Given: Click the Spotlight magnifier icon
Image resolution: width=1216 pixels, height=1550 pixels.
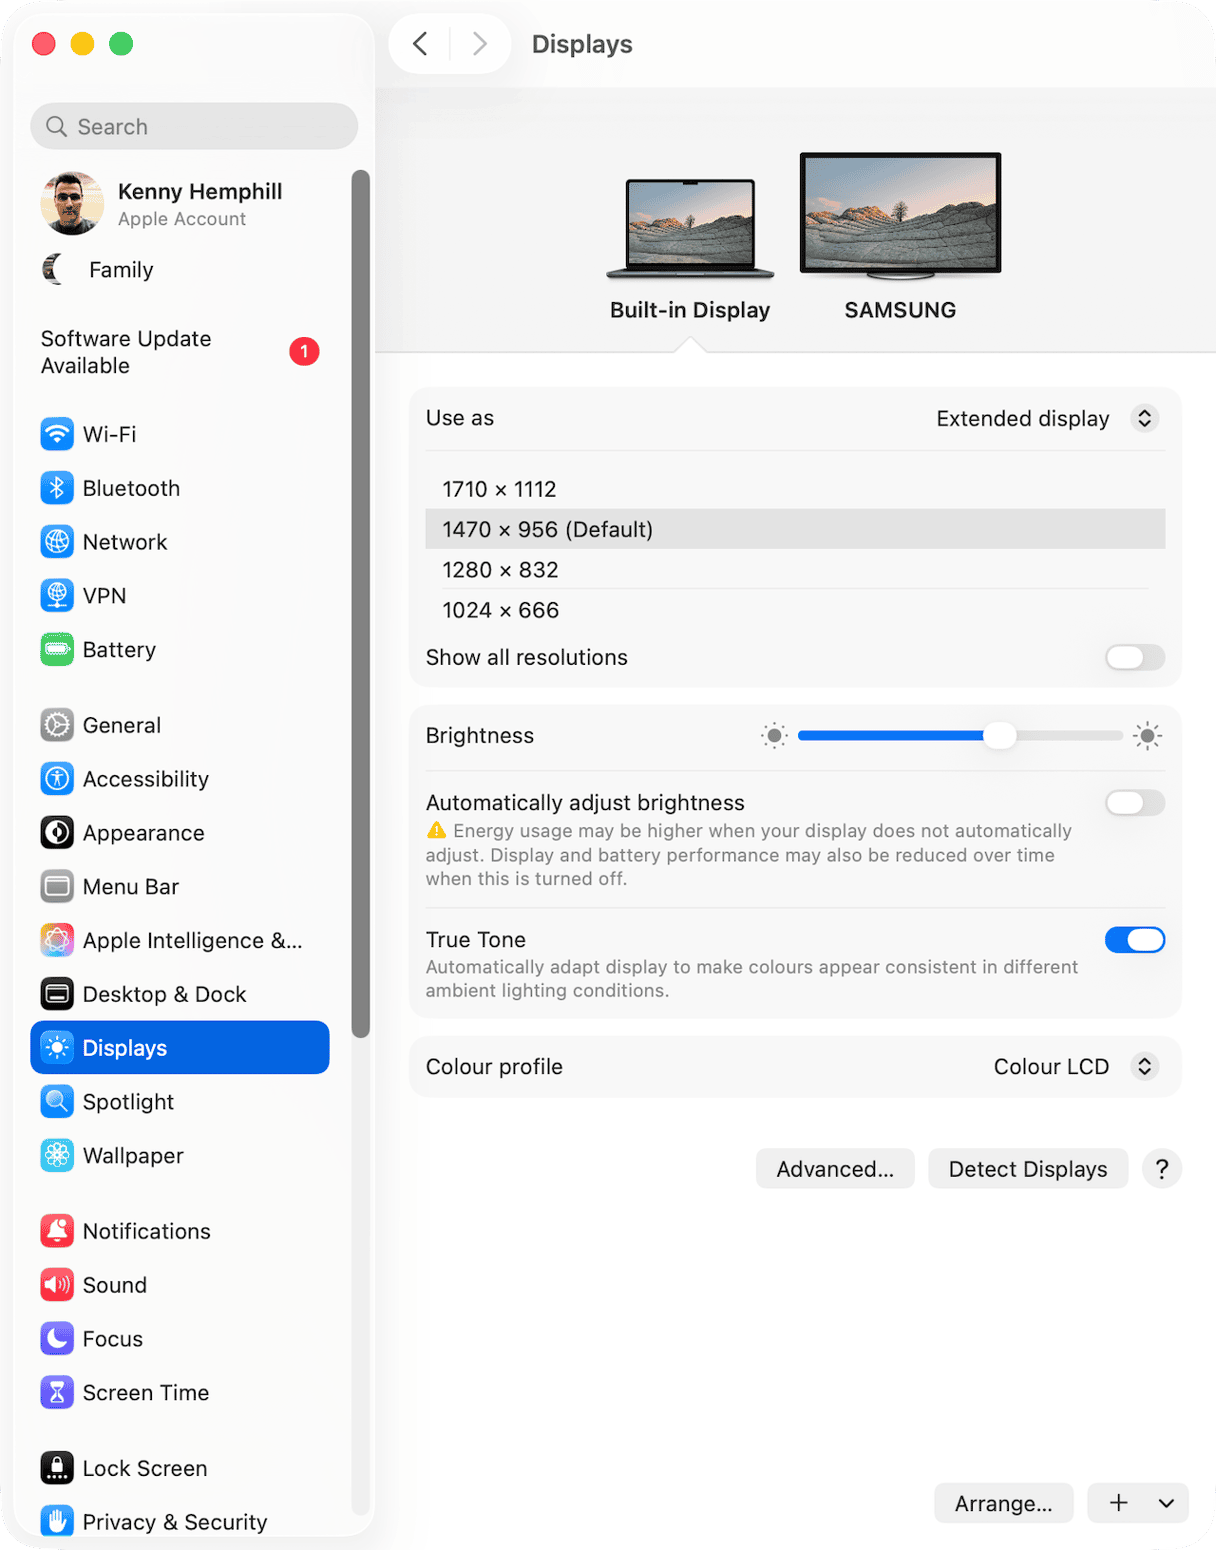Looking at the screenshot, I should [x=57, y=1102].
